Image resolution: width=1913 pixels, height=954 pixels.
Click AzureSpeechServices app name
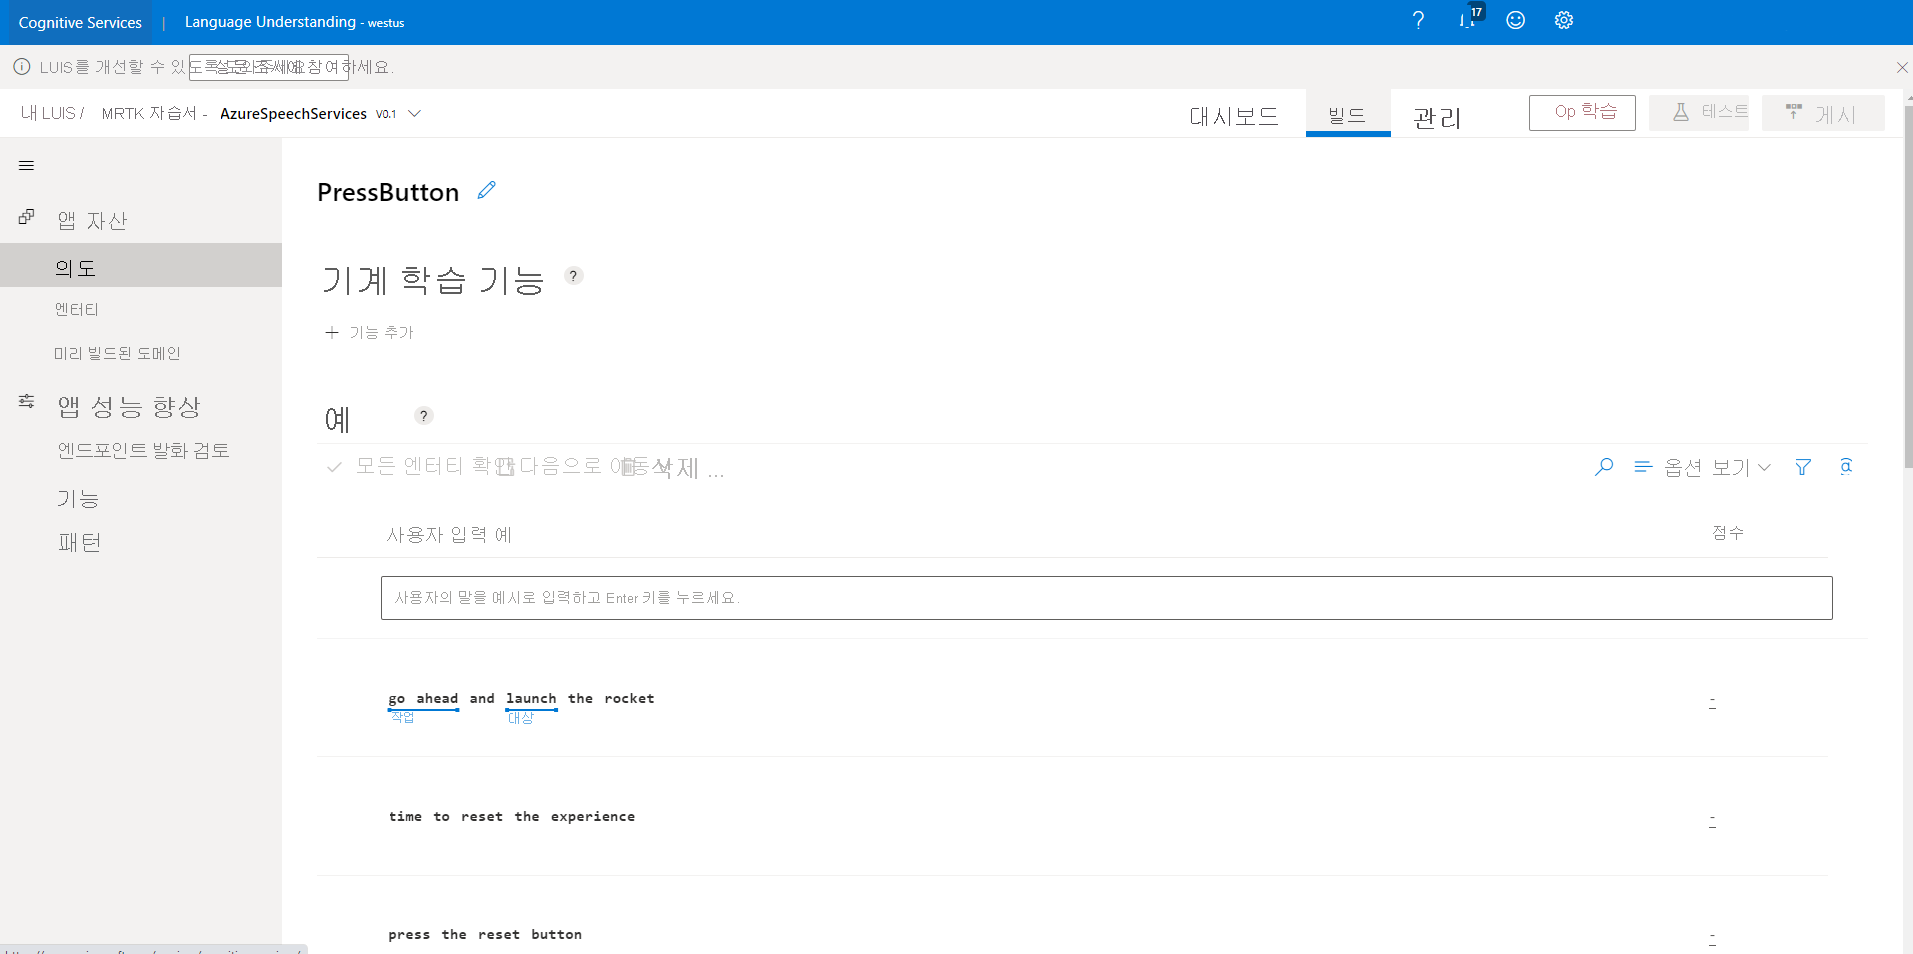click(x=293, y=114)
